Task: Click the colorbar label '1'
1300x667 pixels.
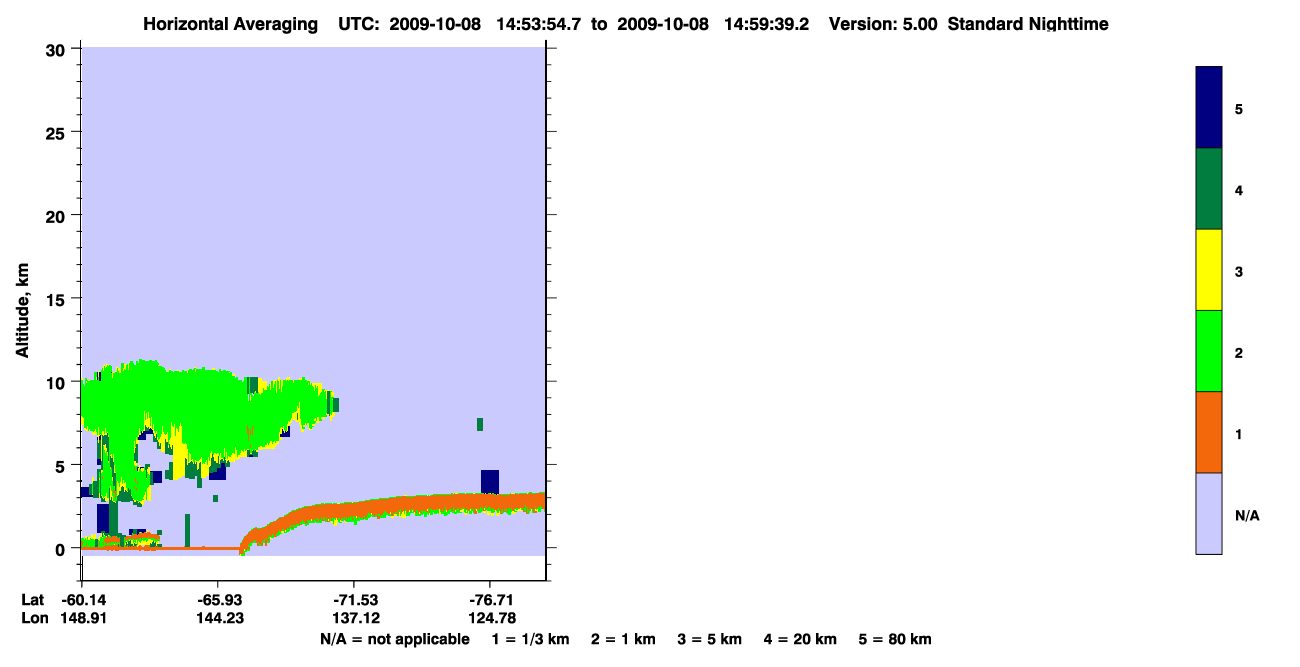Action: (x=1239, y=434)
